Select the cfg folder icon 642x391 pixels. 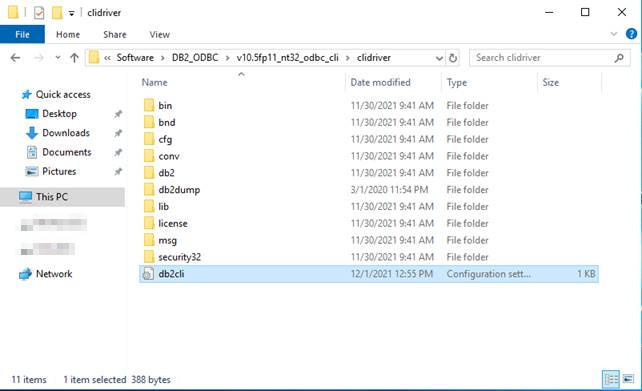pos(149,139)
